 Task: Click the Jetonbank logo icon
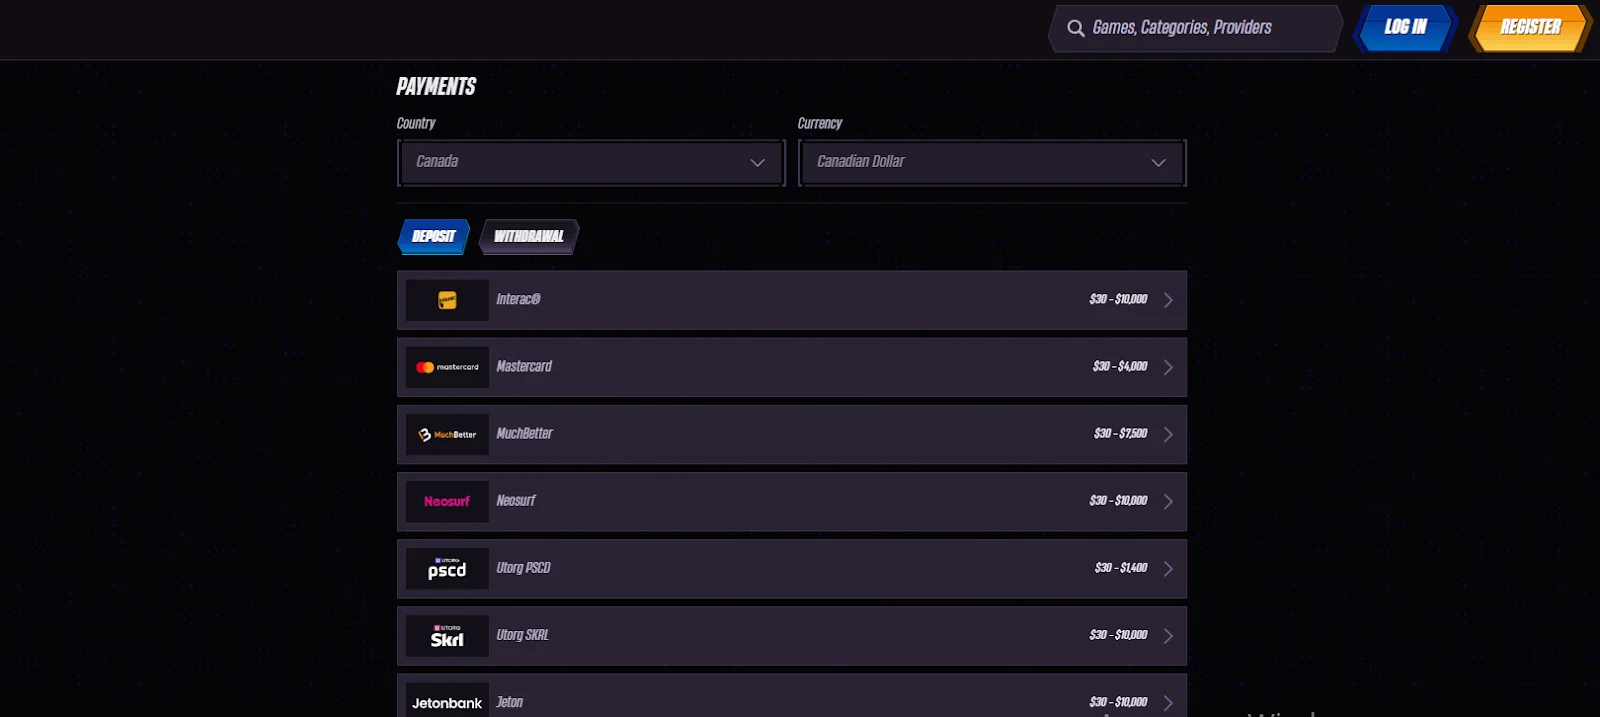pyautogui.click(x=447, y=702)
